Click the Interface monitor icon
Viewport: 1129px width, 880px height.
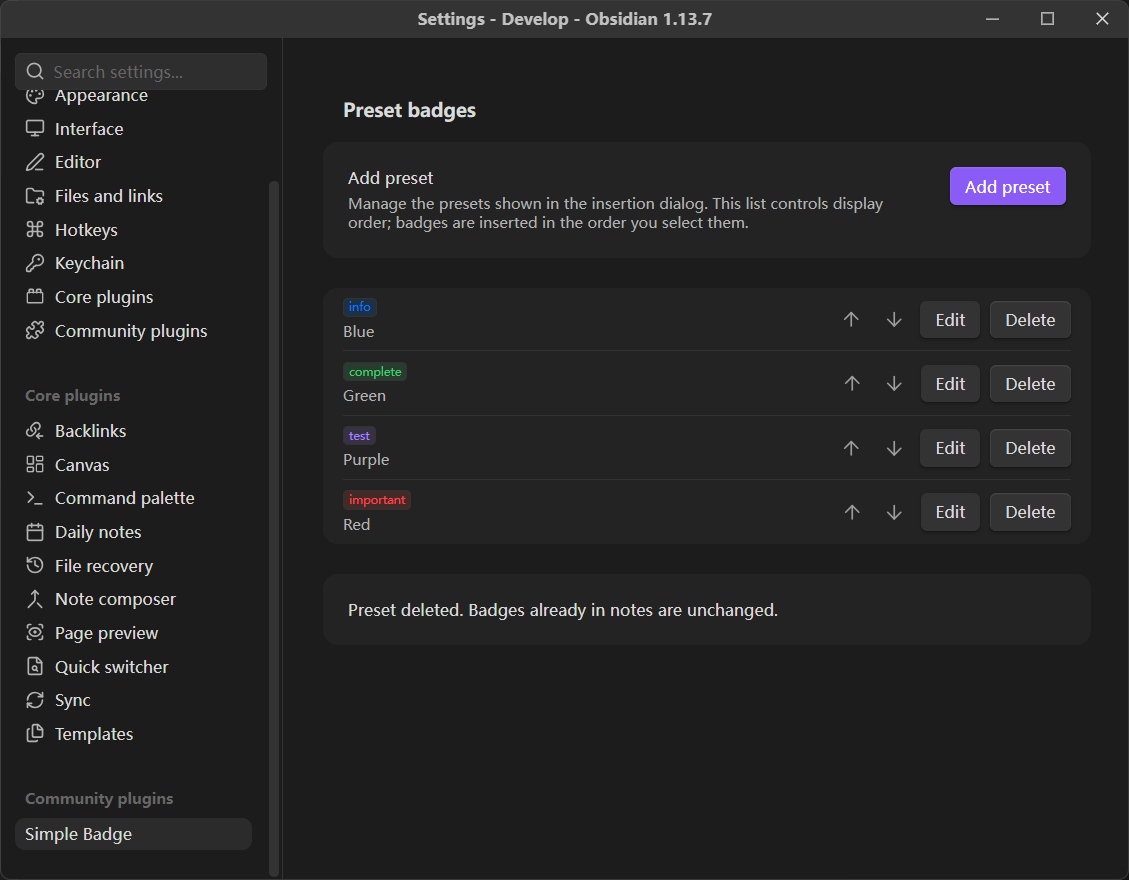click(35, 128)
